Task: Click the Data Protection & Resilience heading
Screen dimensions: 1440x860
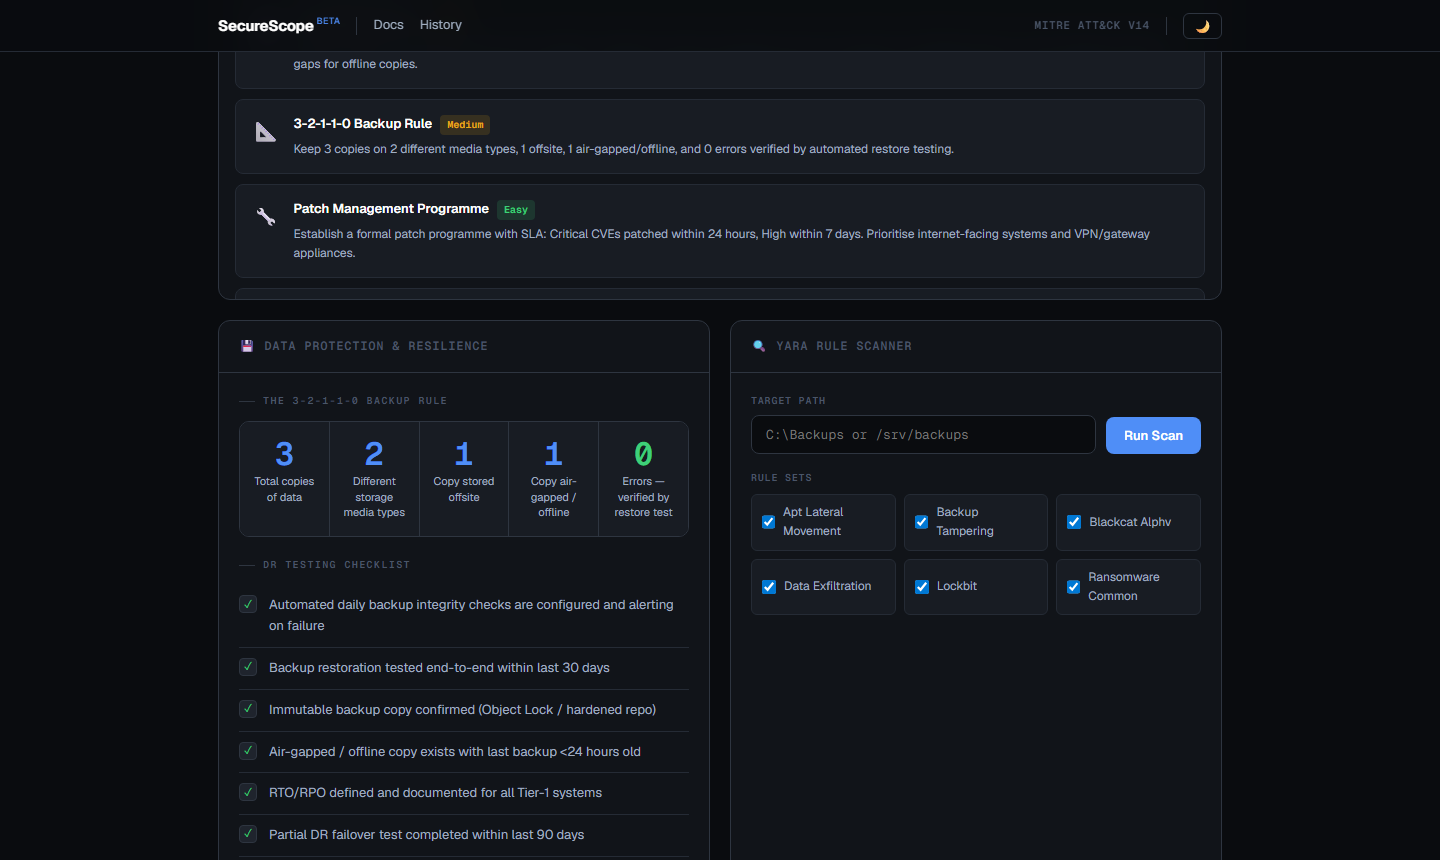Action: point(376,346)
